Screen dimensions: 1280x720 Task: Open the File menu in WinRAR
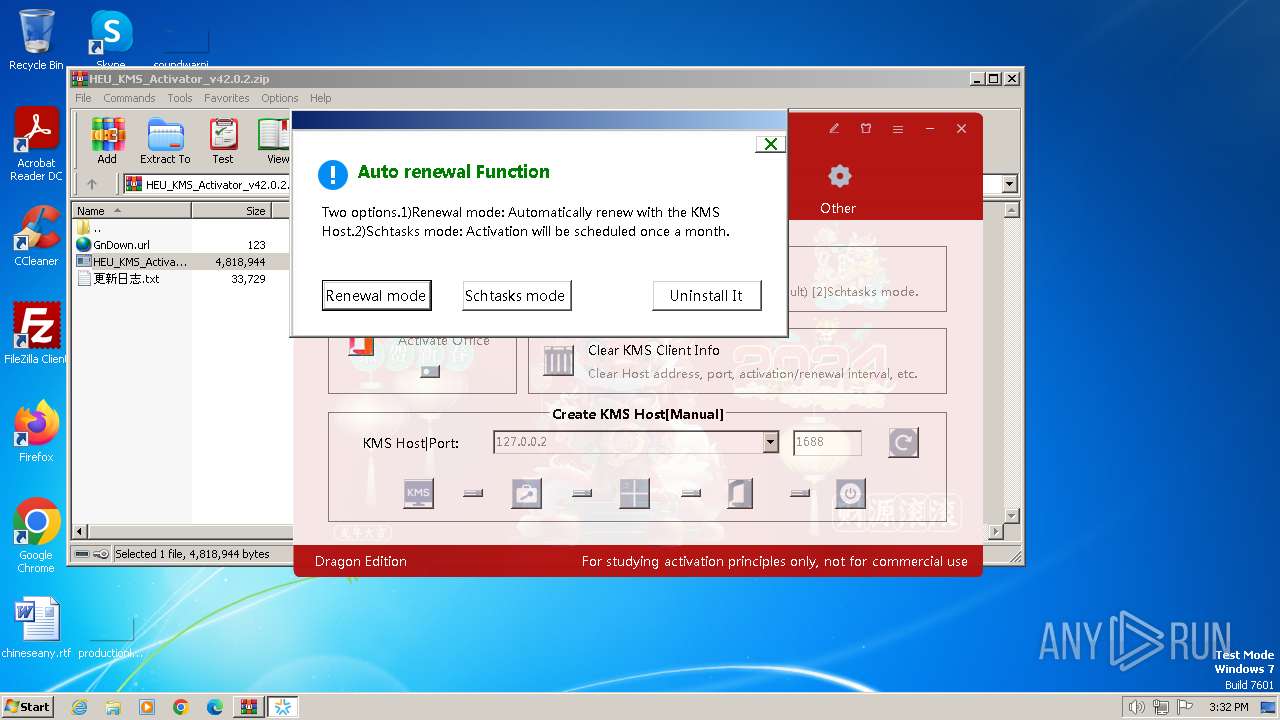pos(83,98)
